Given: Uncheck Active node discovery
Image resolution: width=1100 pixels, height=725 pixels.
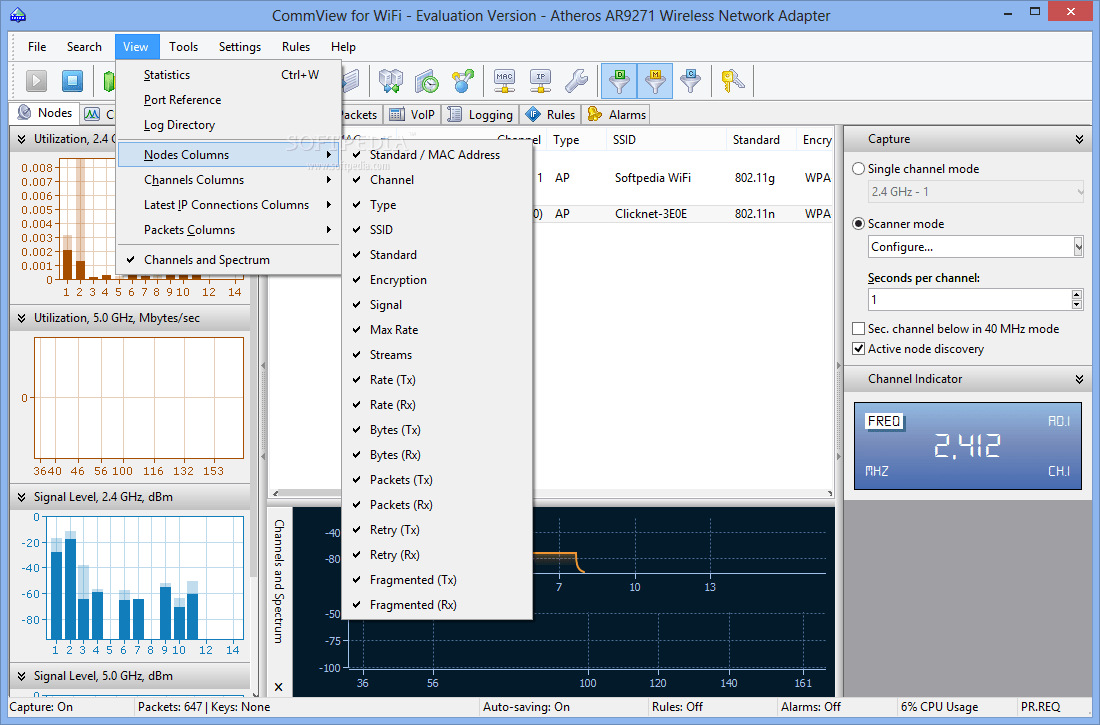Looking at the screenshot, I should (858, 348).
